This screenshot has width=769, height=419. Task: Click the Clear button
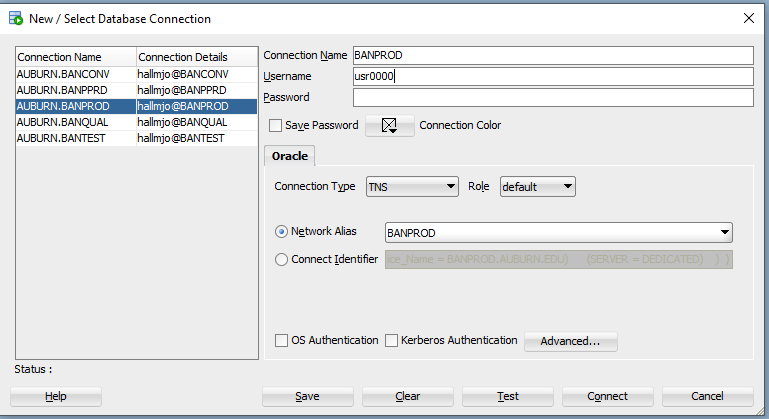pos(408,396)
